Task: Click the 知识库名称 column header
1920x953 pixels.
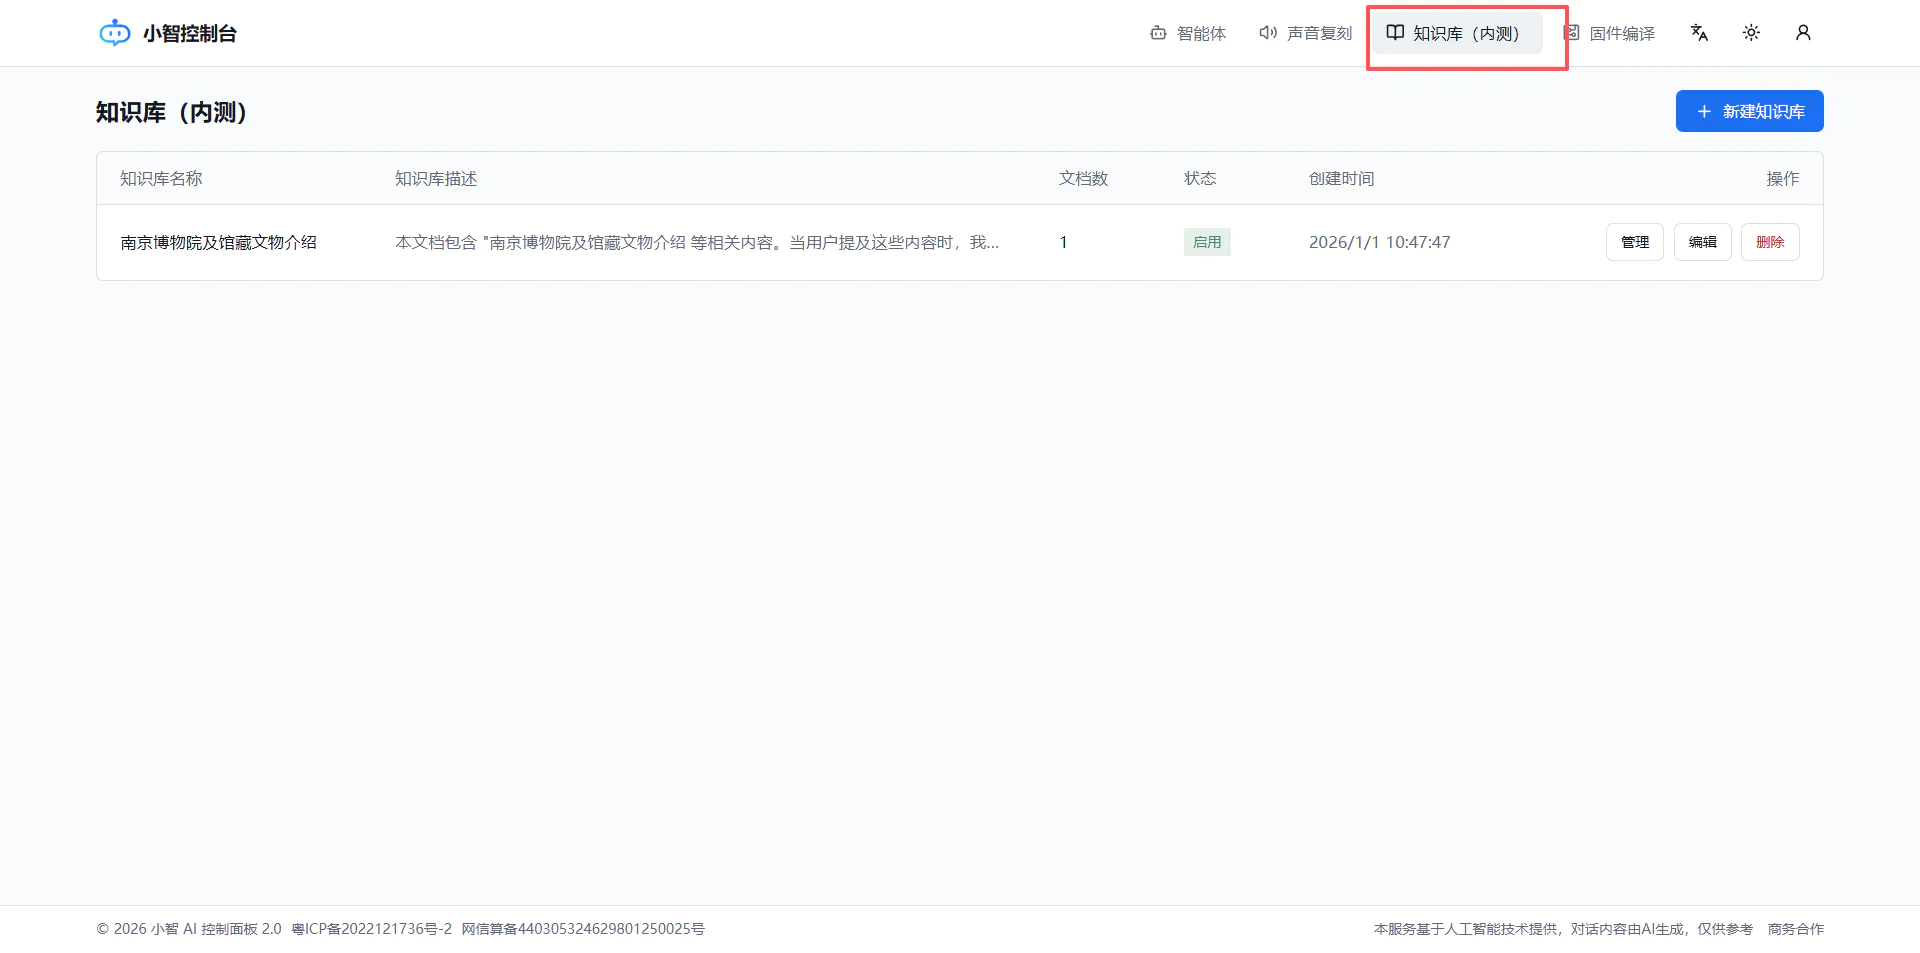Action: coord(161,178)
